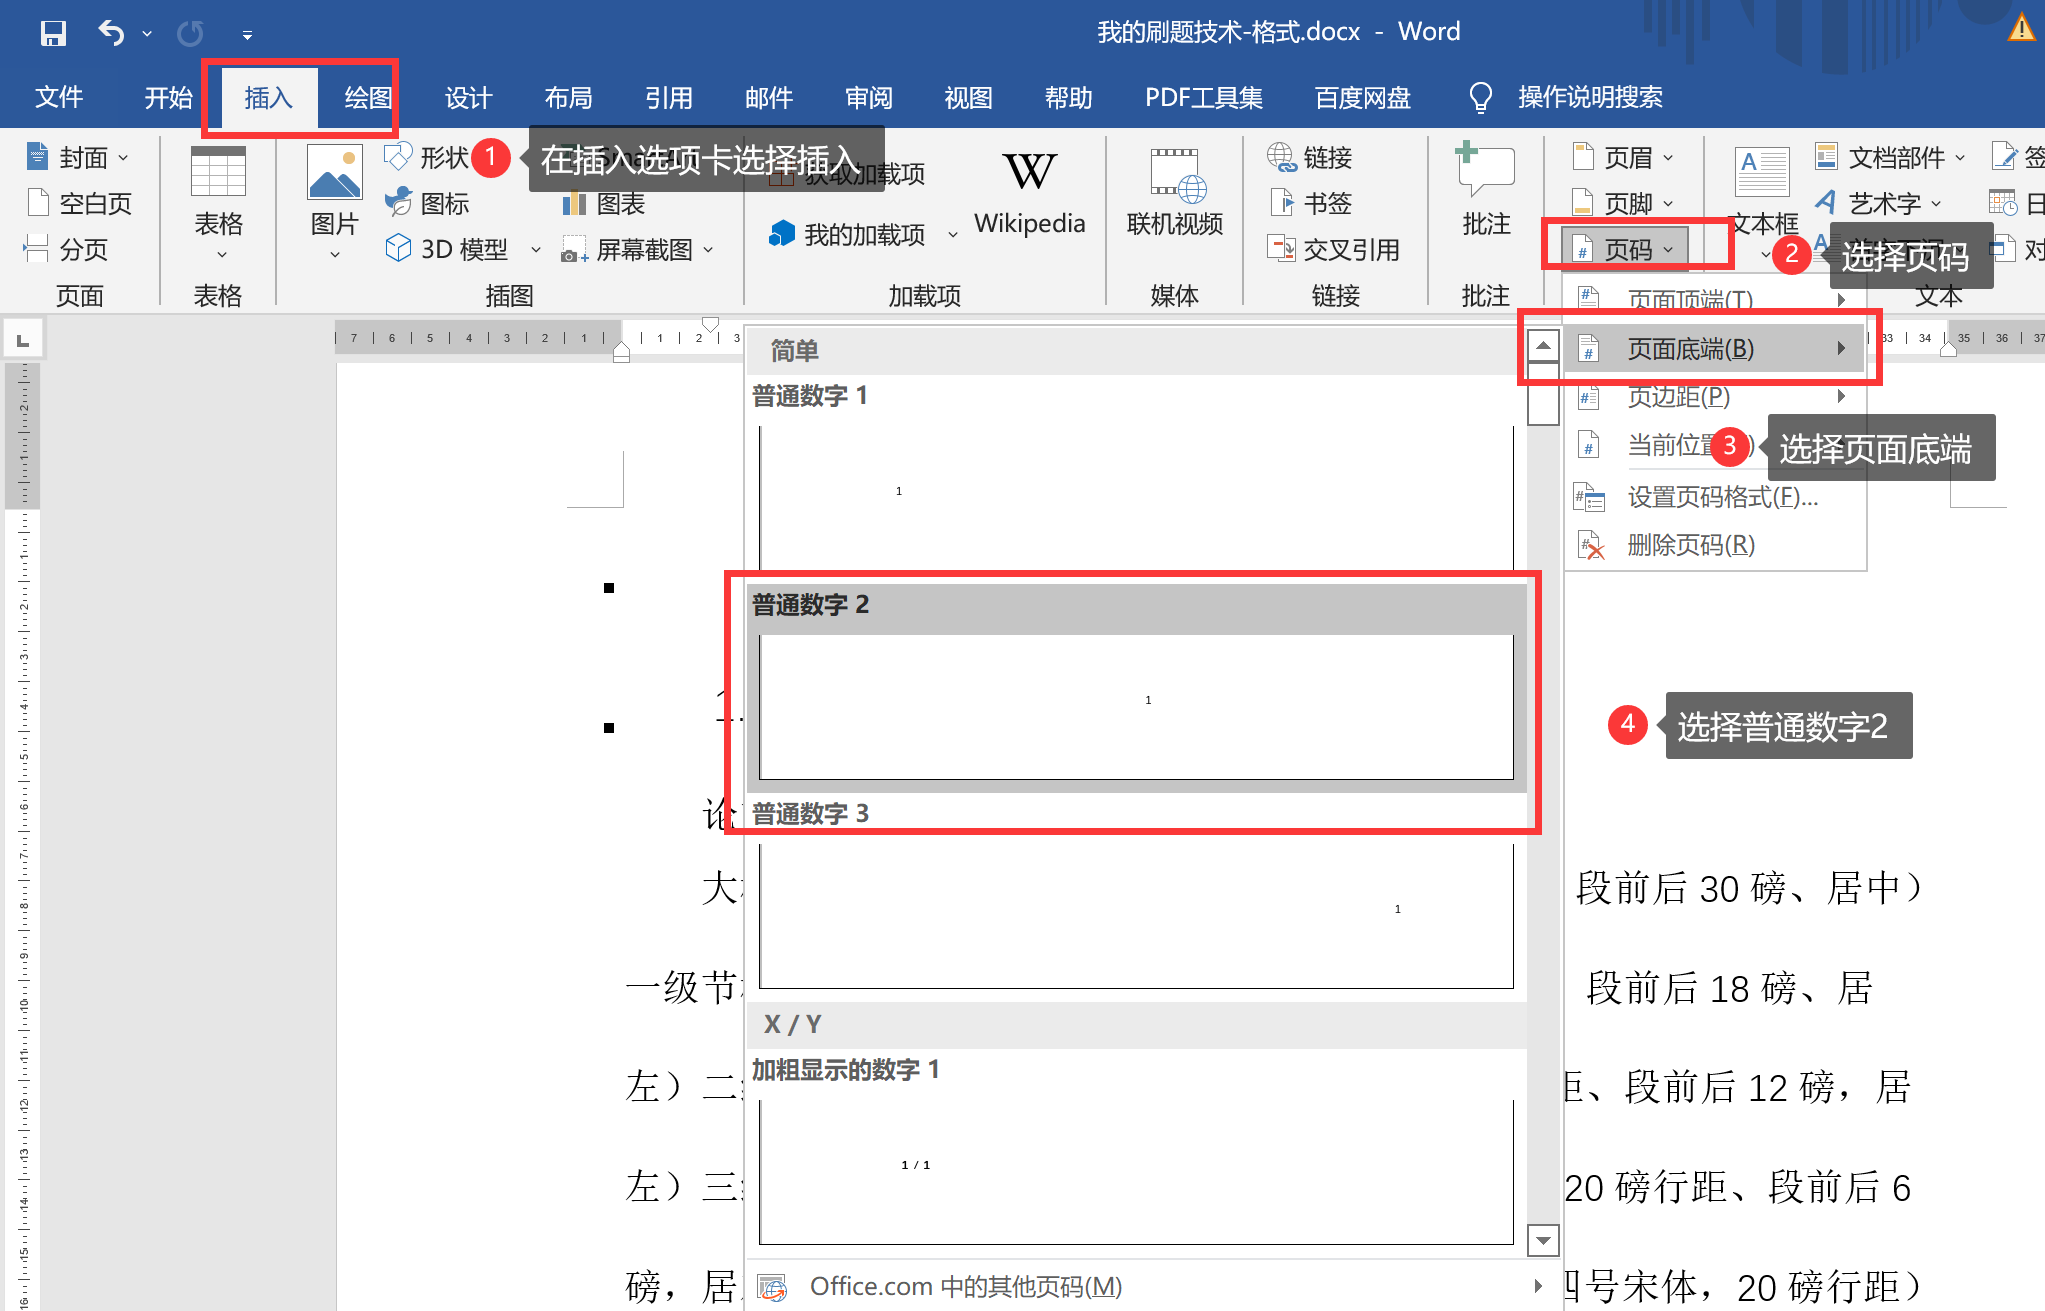
Task: Click the ruler tab selector button
Action: [x=23, y=339]
